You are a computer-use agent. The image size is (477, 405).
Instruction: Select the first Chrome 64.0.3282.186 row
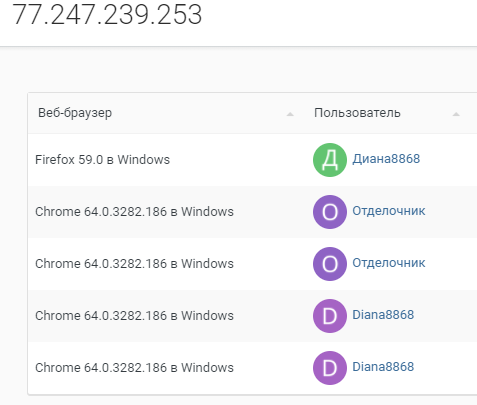coord(252,212)
